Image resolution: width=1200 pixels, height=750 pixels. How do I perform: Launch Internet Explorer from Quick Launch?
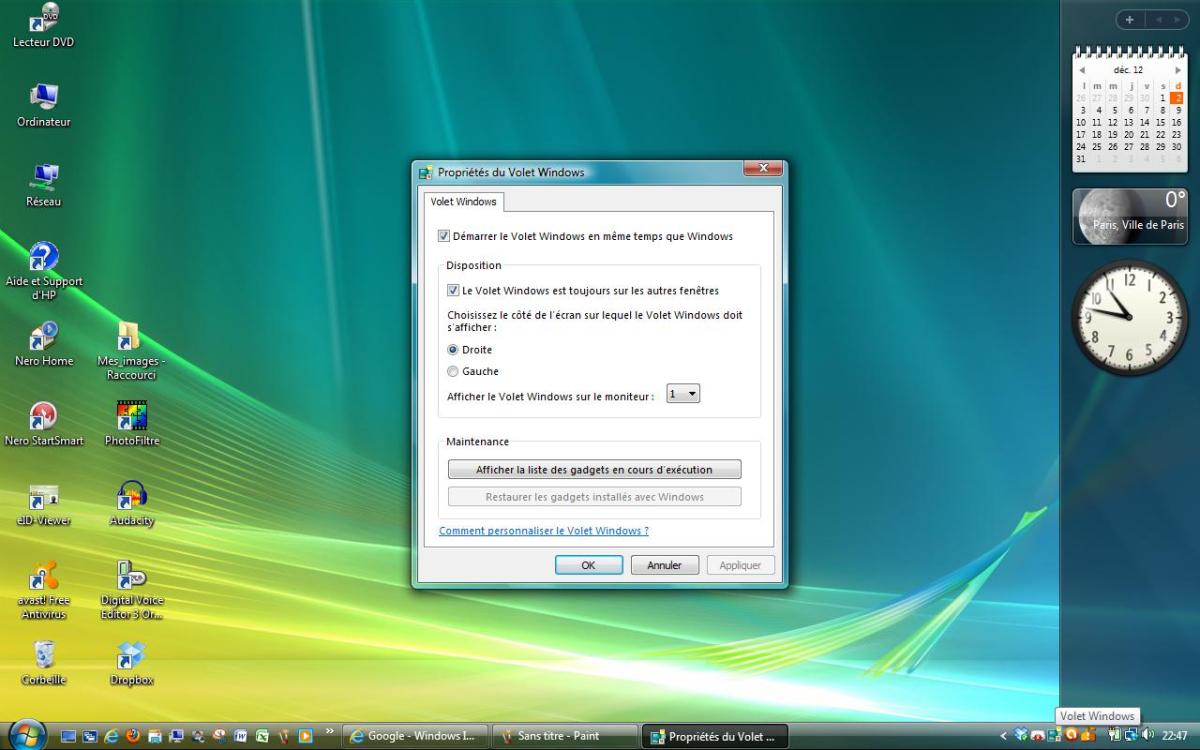click(111, 736)
